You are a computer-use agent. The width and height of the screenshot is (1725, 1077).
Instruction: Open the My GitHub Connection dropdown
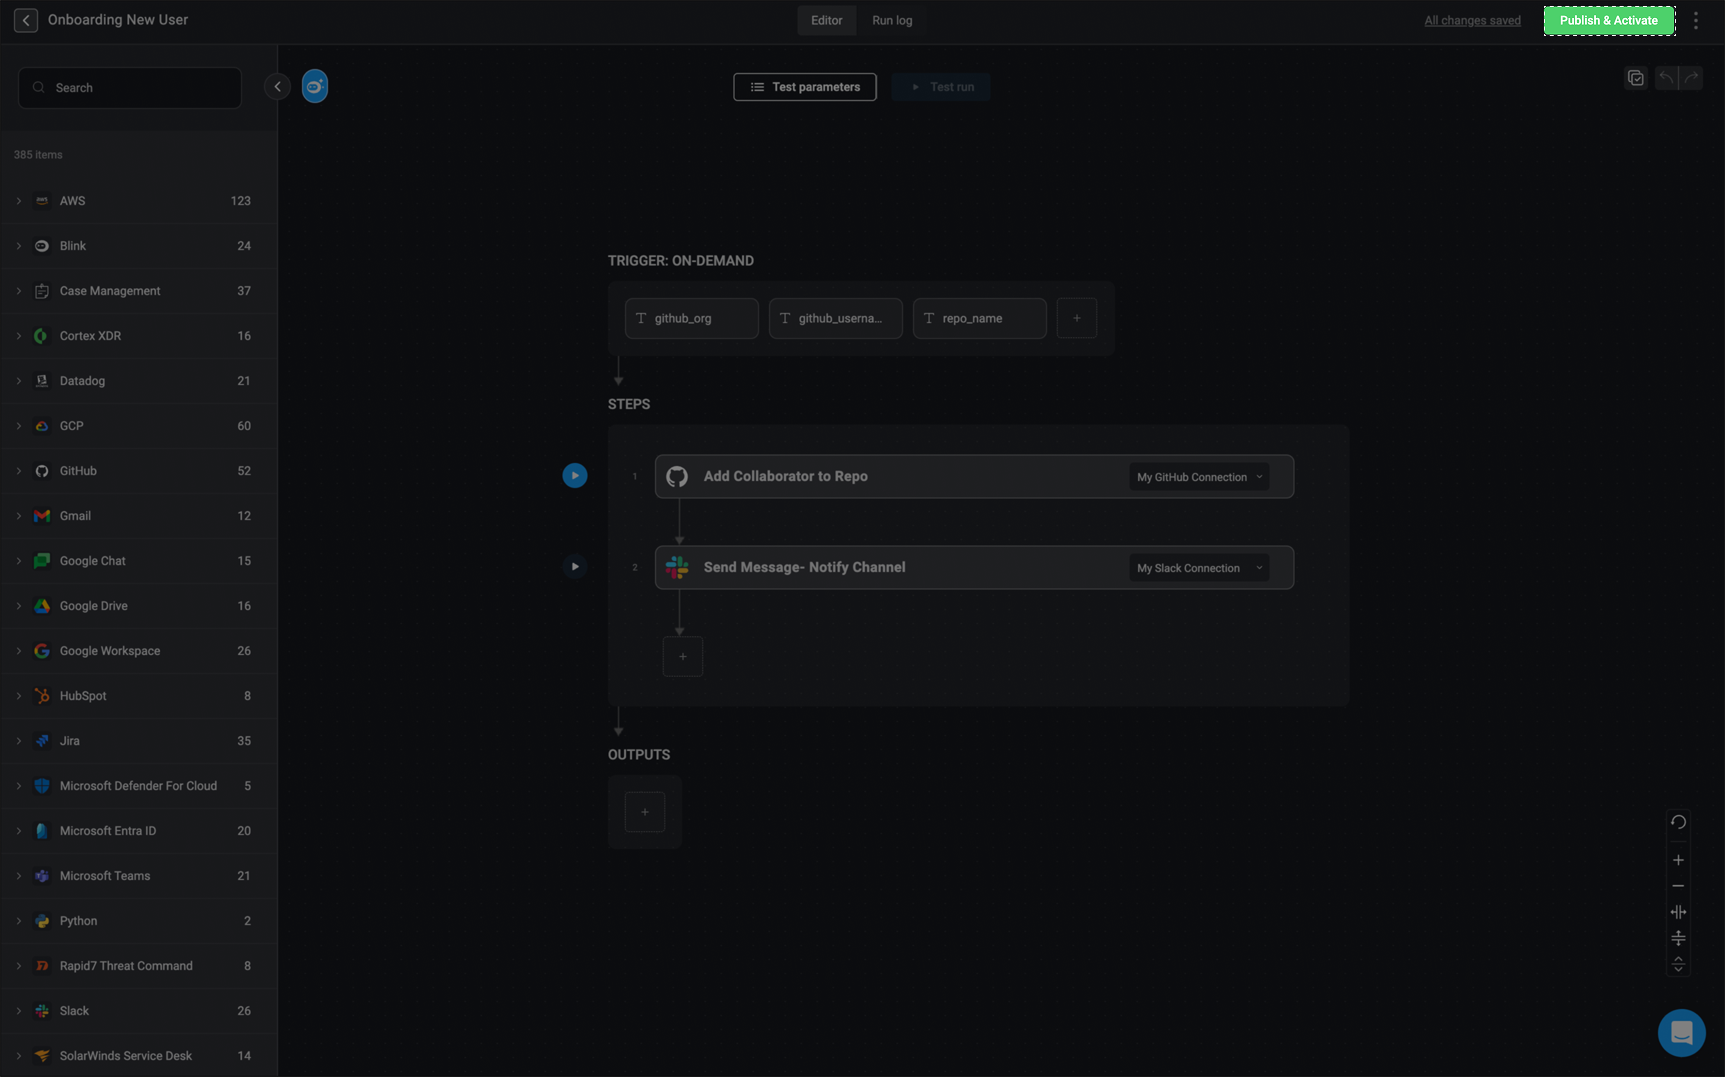point(1199,477)
